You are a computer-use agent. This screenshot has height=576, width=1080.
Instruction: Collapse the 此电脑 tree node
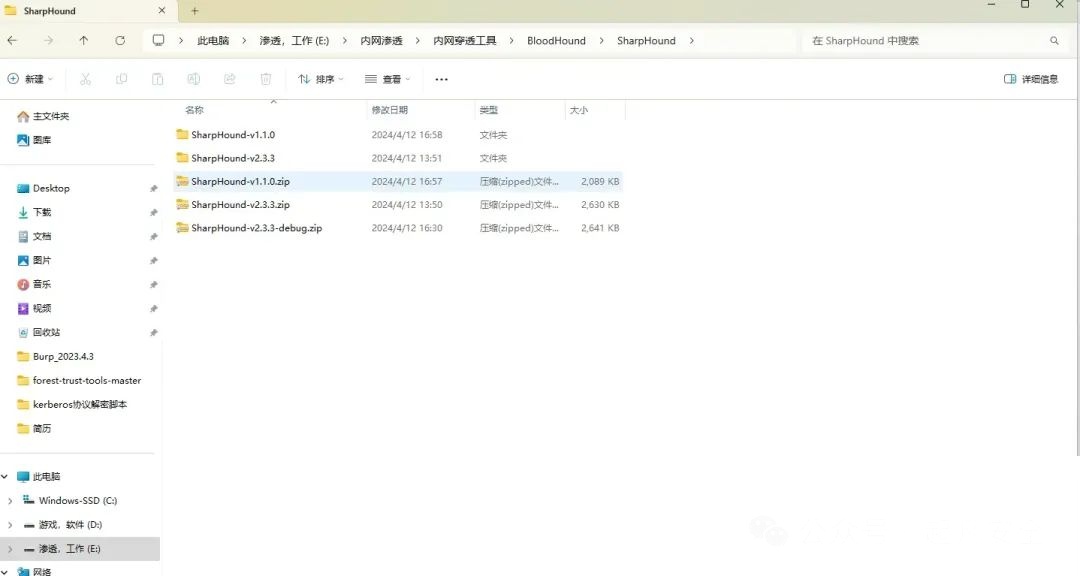point(5,476)
